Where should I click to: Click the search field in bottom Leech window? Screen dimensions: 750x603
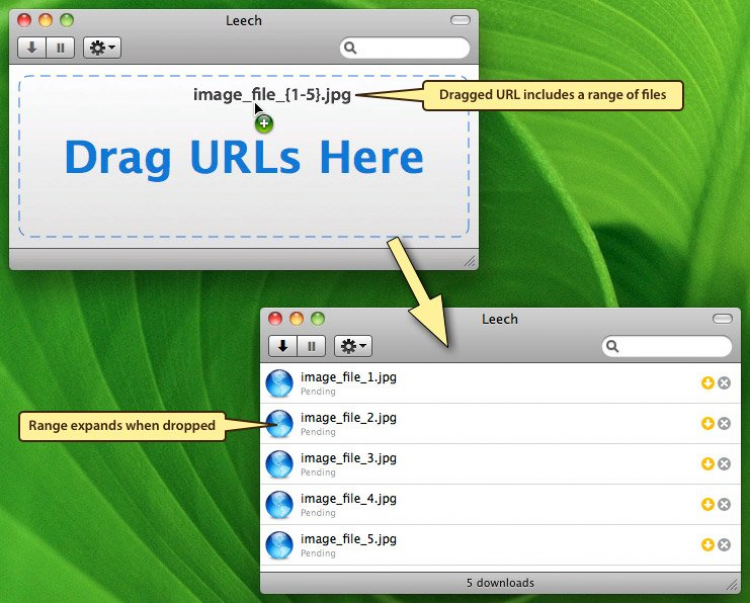667,346
